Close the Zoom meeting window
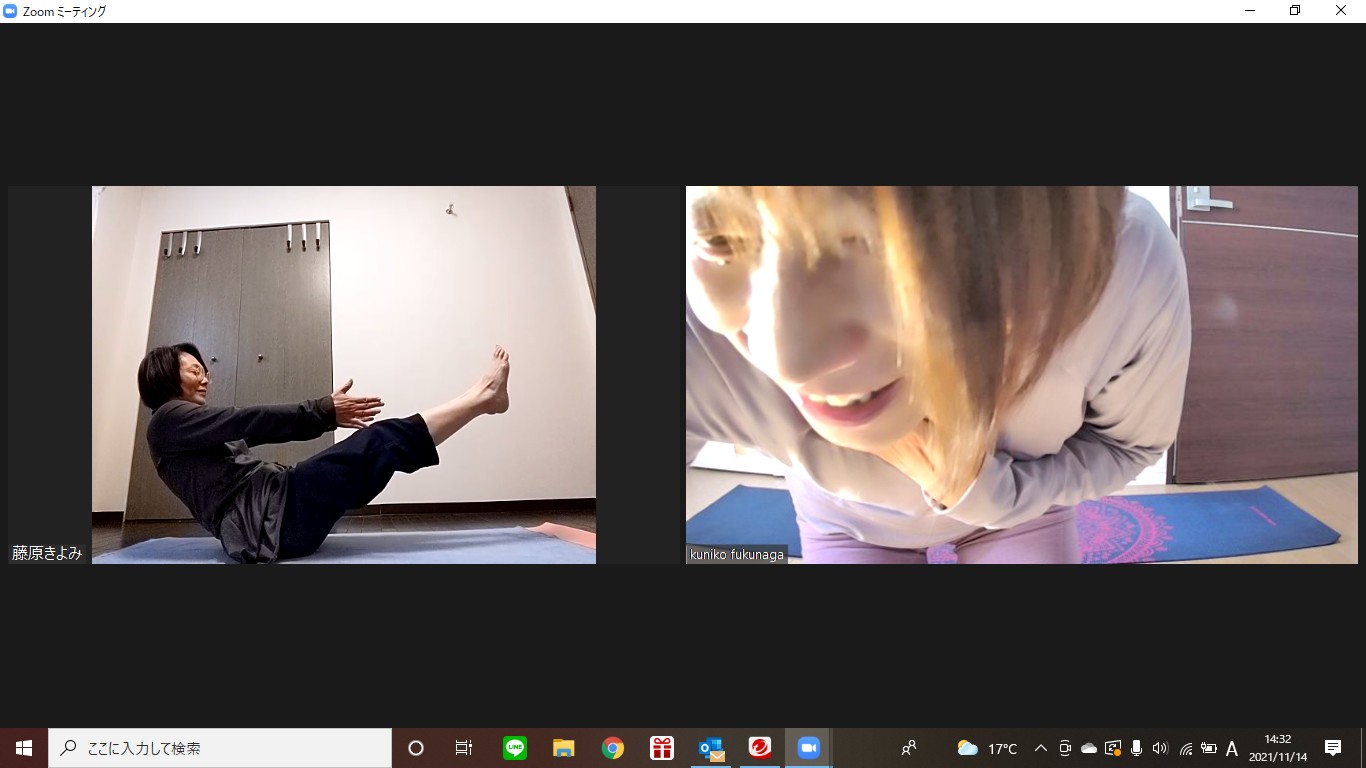This screenshot has width=1366, height=768. pyautogui.click(x=1341, y=11)
